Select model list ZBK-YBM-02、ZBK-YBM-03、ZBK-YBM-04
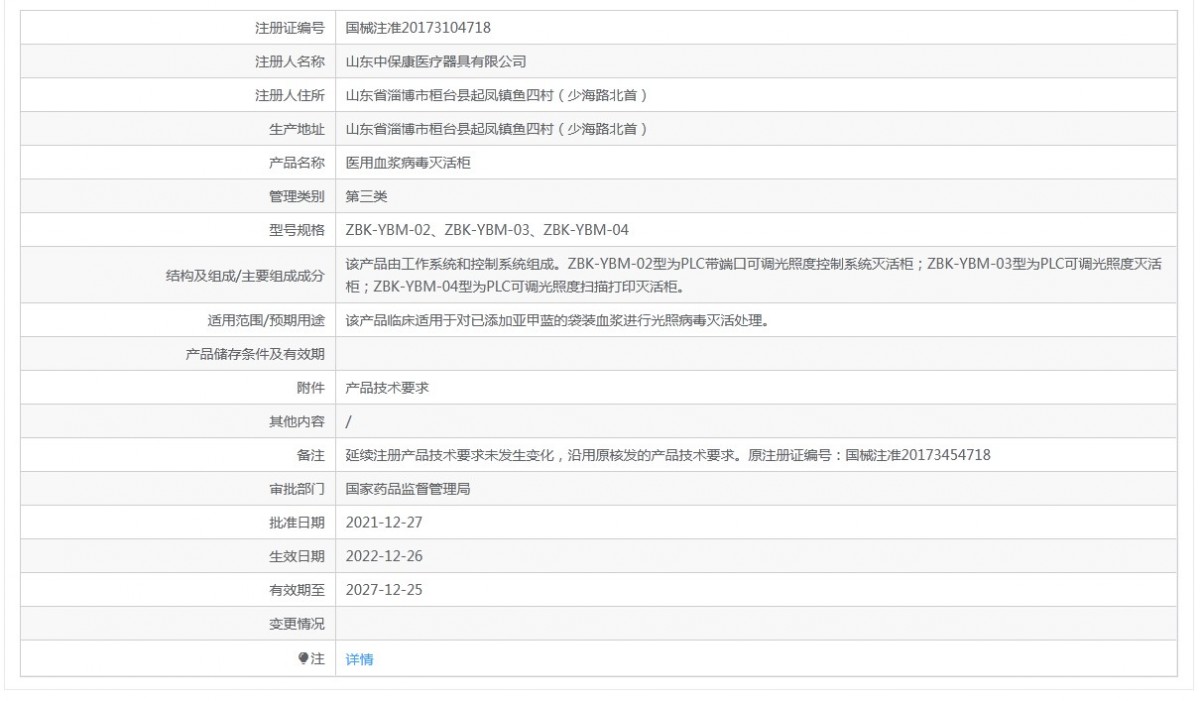Screen dimensions: 1200x701 (x=487, y=230)
